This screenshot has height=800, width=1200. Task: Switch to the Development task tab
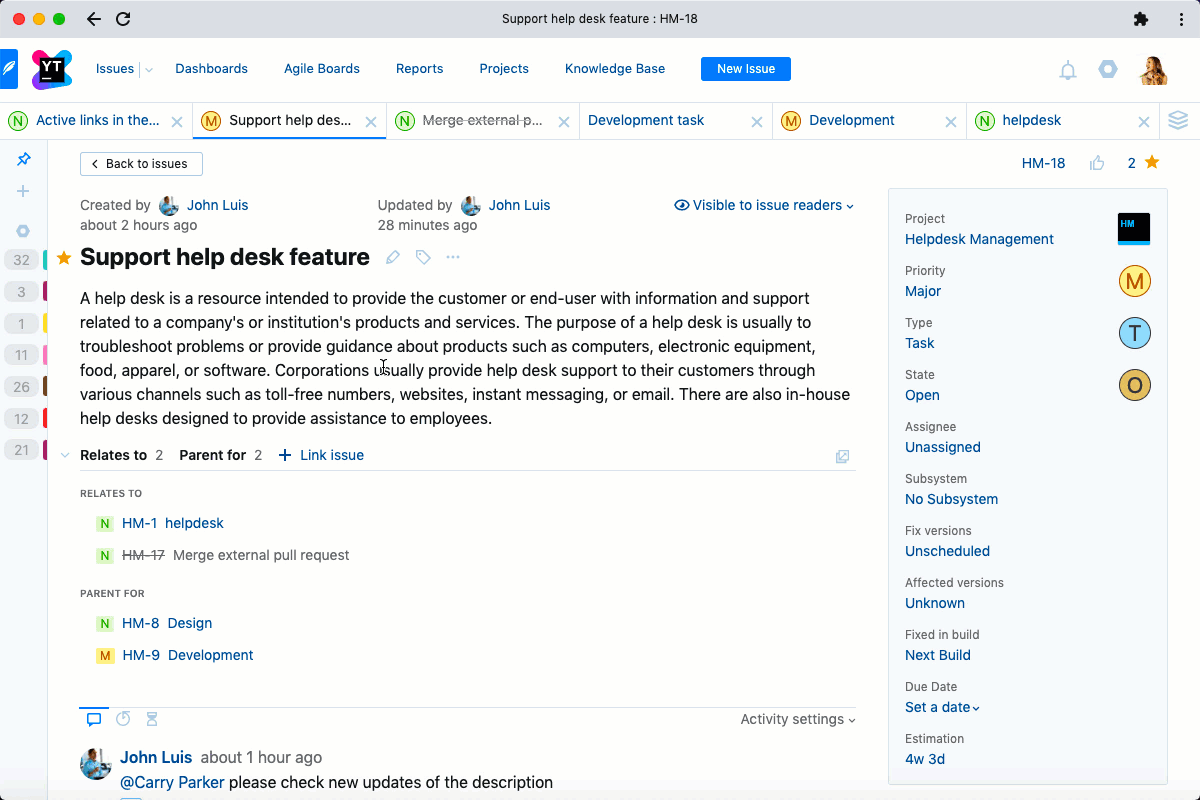click(x=646, y=121)
